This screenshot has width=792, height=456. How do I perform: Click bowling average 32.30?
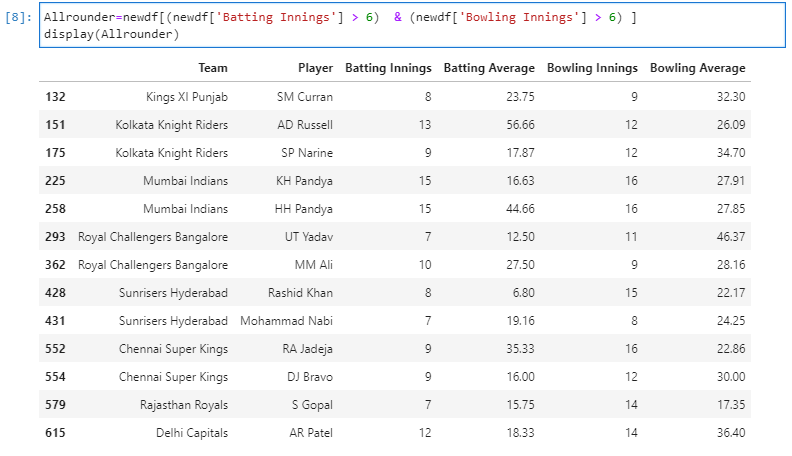pyautogui.click(x=731, y=96)
